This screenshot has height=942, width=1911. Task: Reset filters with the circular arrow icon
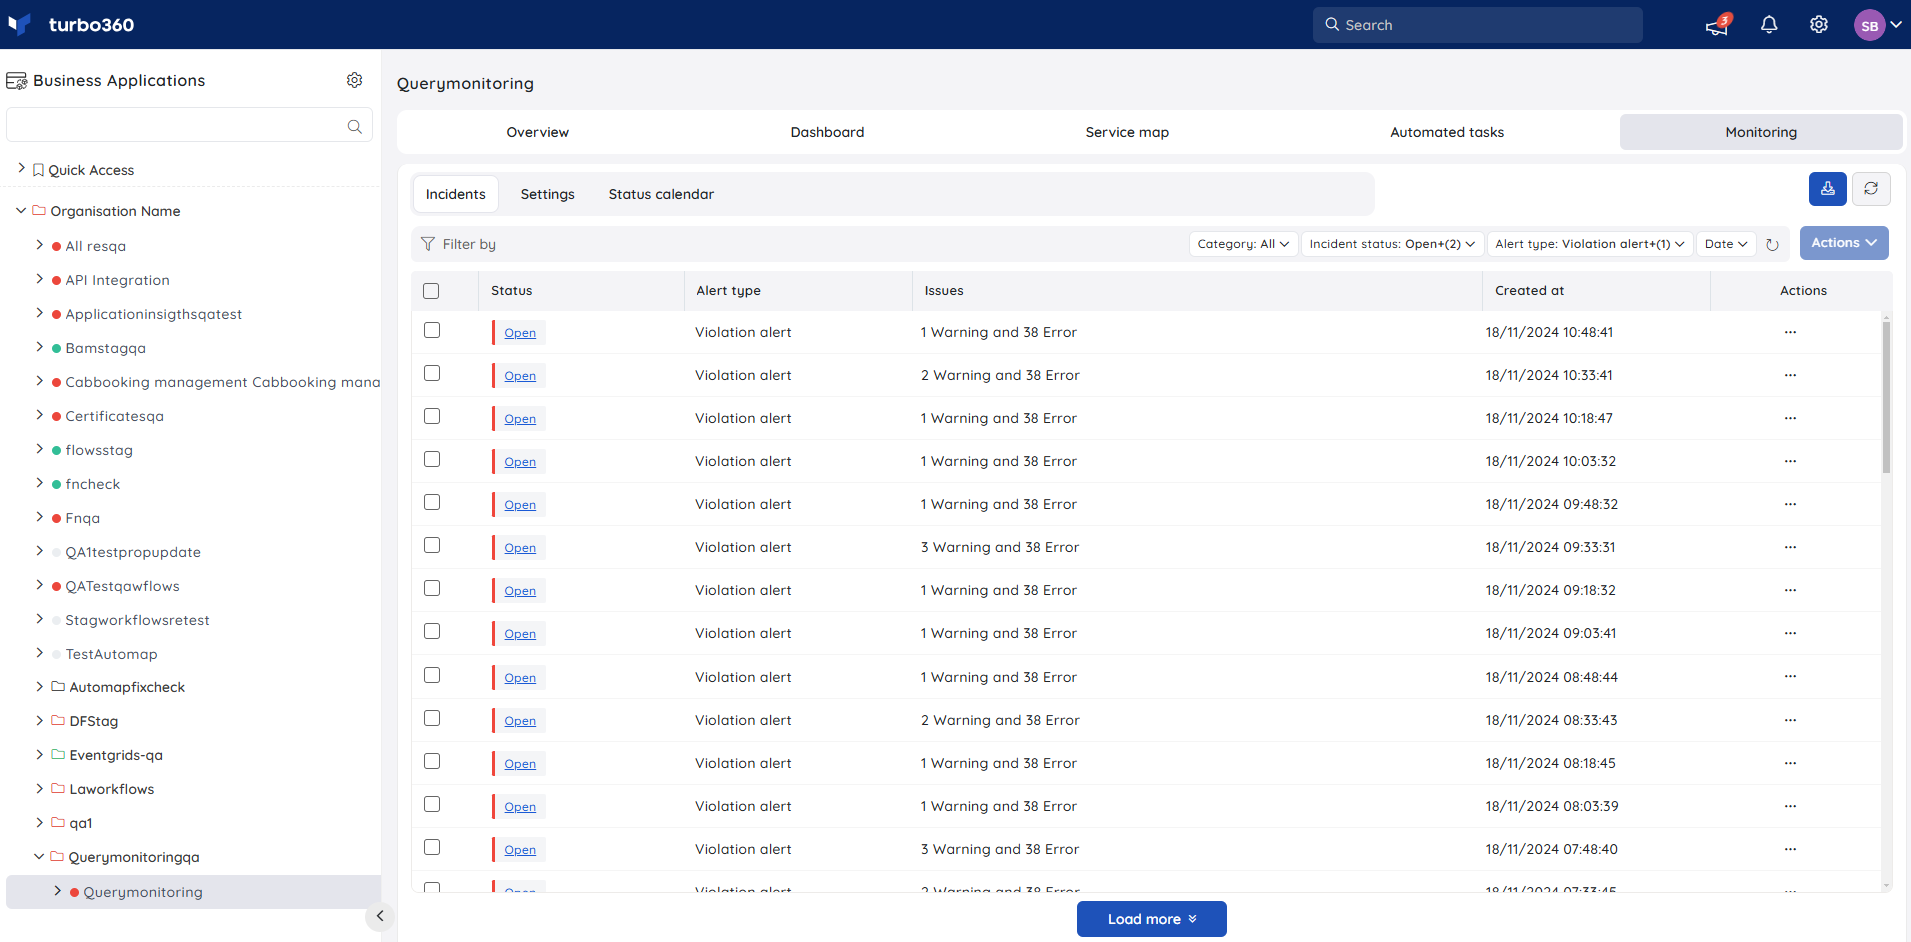[1772, 245]
